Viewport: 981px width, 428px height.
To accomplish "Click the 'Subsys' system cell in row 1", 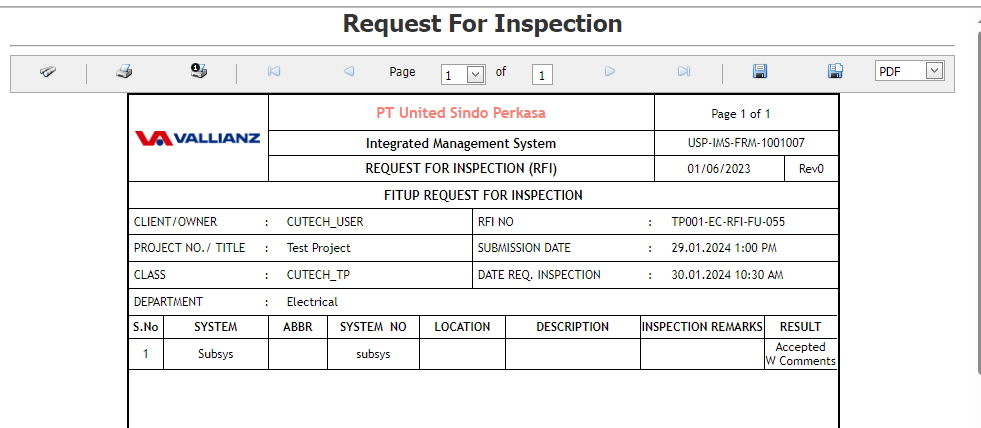I will pyautogui.click(x=216, y=354).
